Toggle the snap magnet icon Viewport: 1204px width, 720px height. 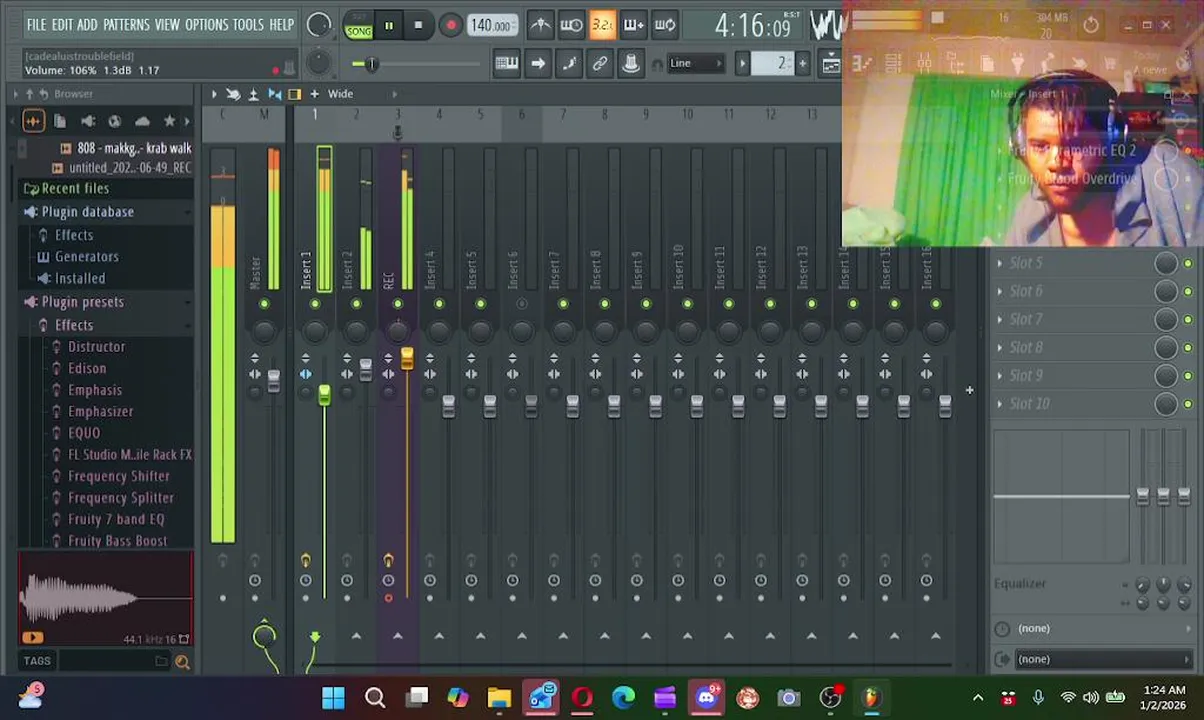(x=657, y=64)
